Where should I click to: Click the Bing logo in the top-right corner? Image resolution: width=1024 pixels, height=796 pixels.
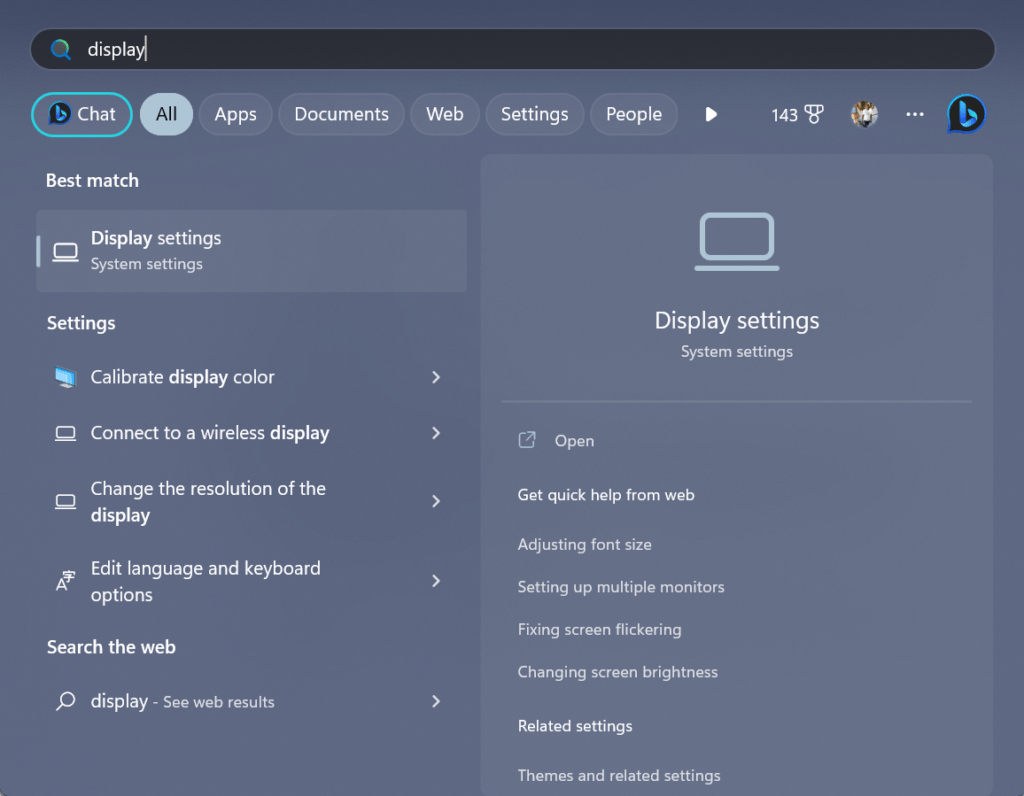pyautogui.click(x=966, y=114)
